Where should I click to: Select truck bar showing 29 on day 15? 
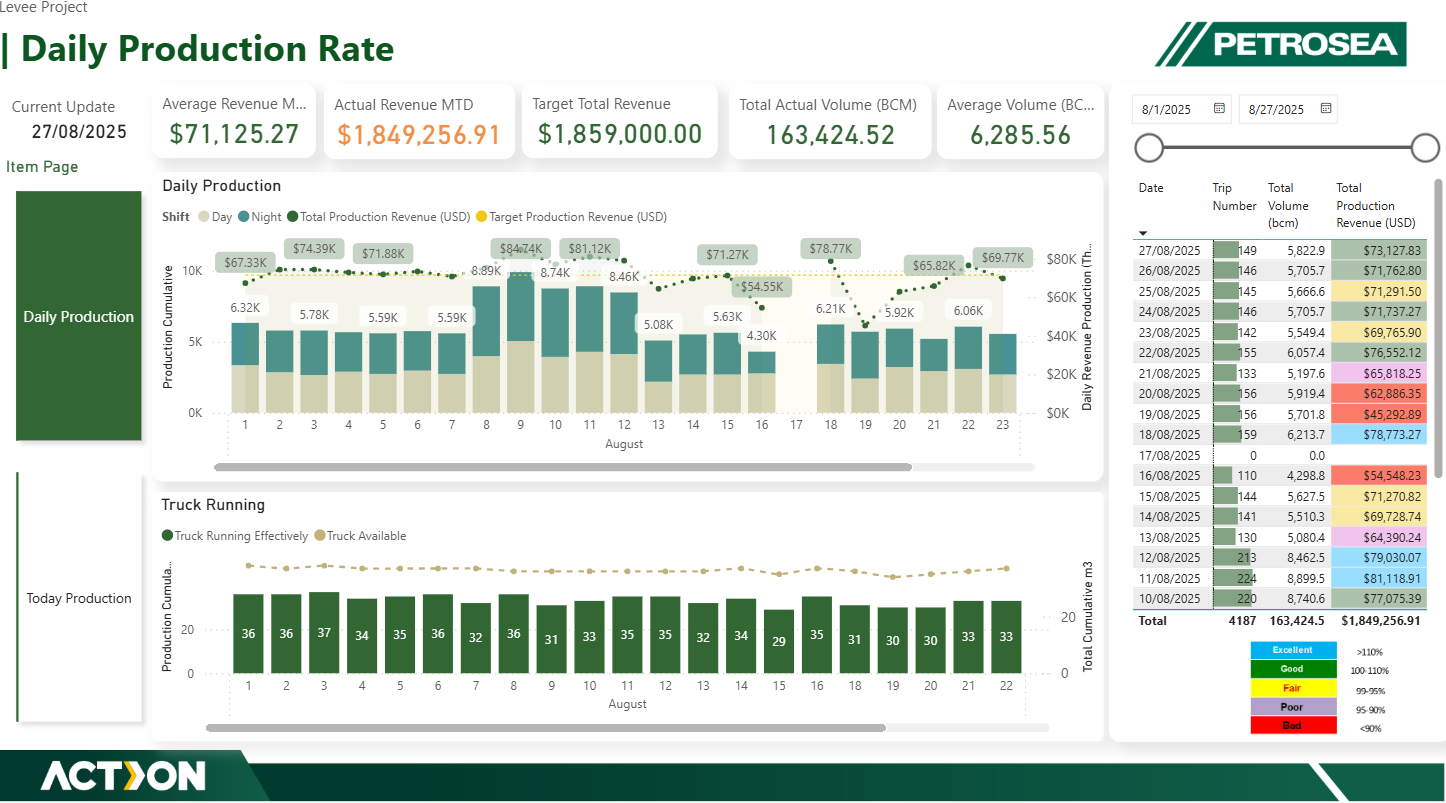click(779, 642)
